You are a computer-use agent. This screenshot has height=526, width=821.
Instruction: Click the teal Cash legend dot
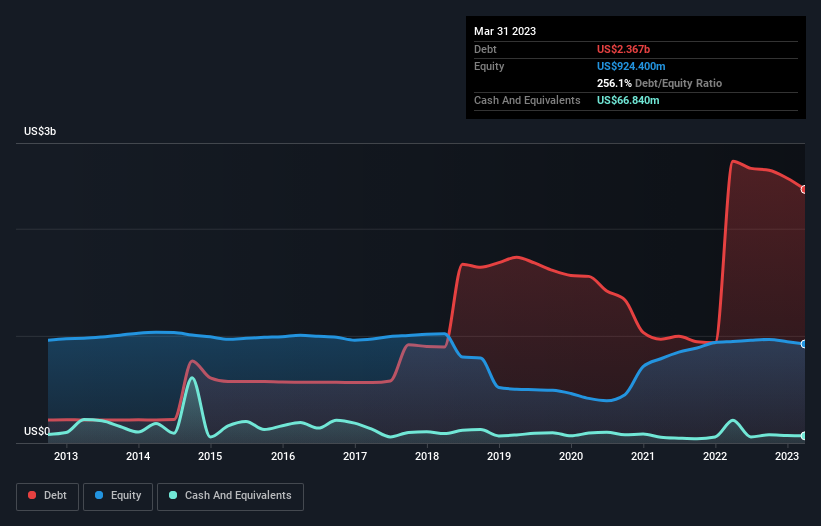tap(173, 495)
